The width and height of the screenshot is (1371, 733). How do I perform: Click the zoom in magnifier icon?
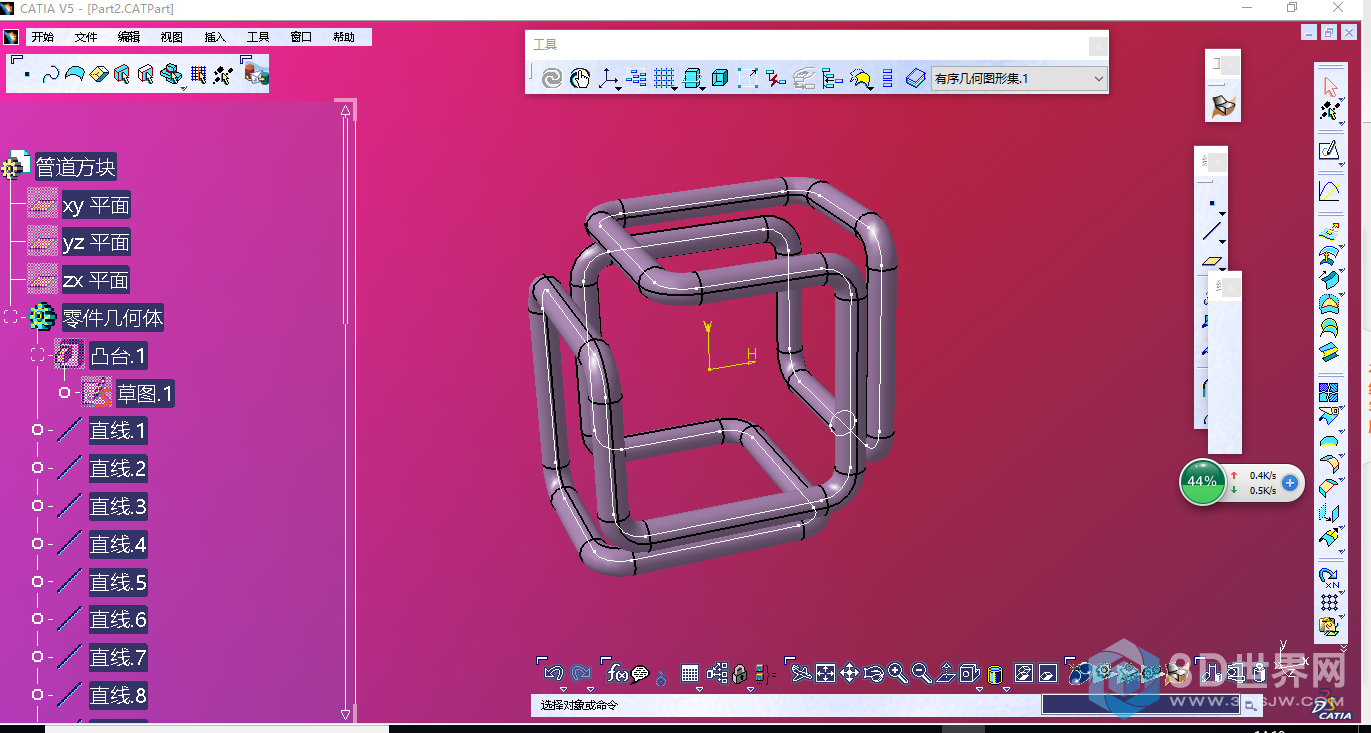click(897, 674)
